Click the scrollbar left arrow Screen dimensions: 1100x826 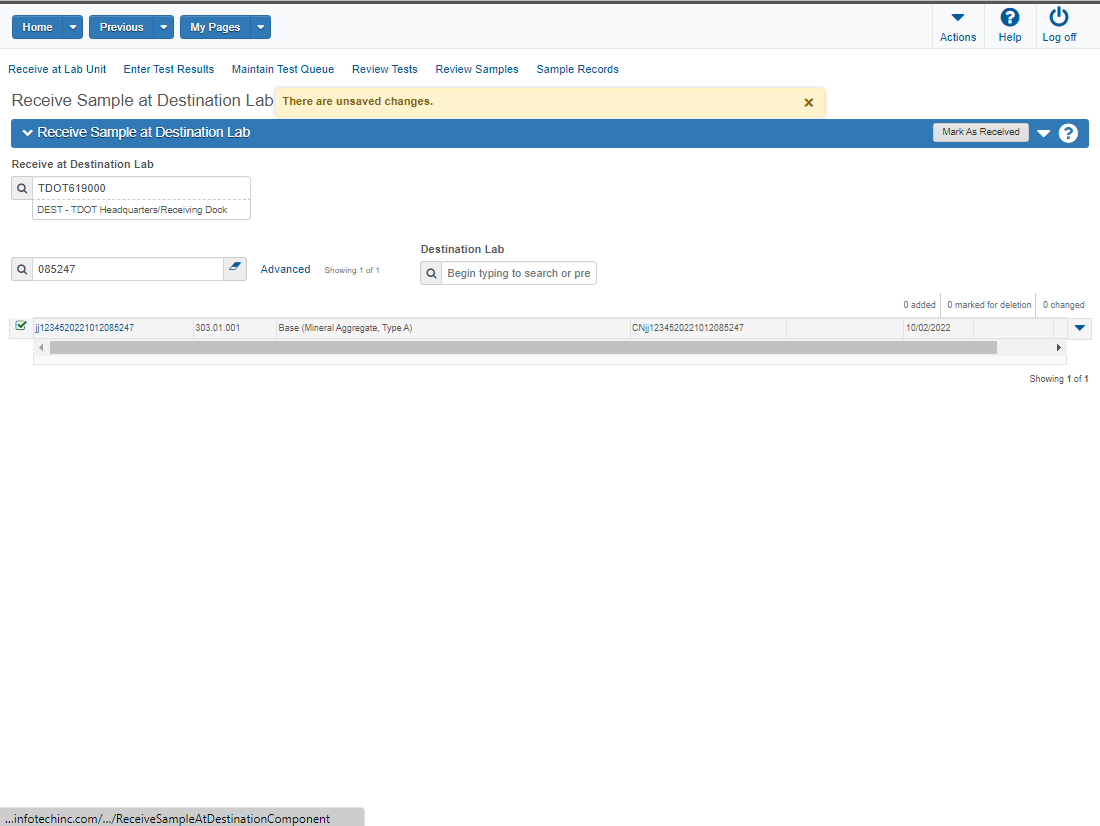point(41,347)
